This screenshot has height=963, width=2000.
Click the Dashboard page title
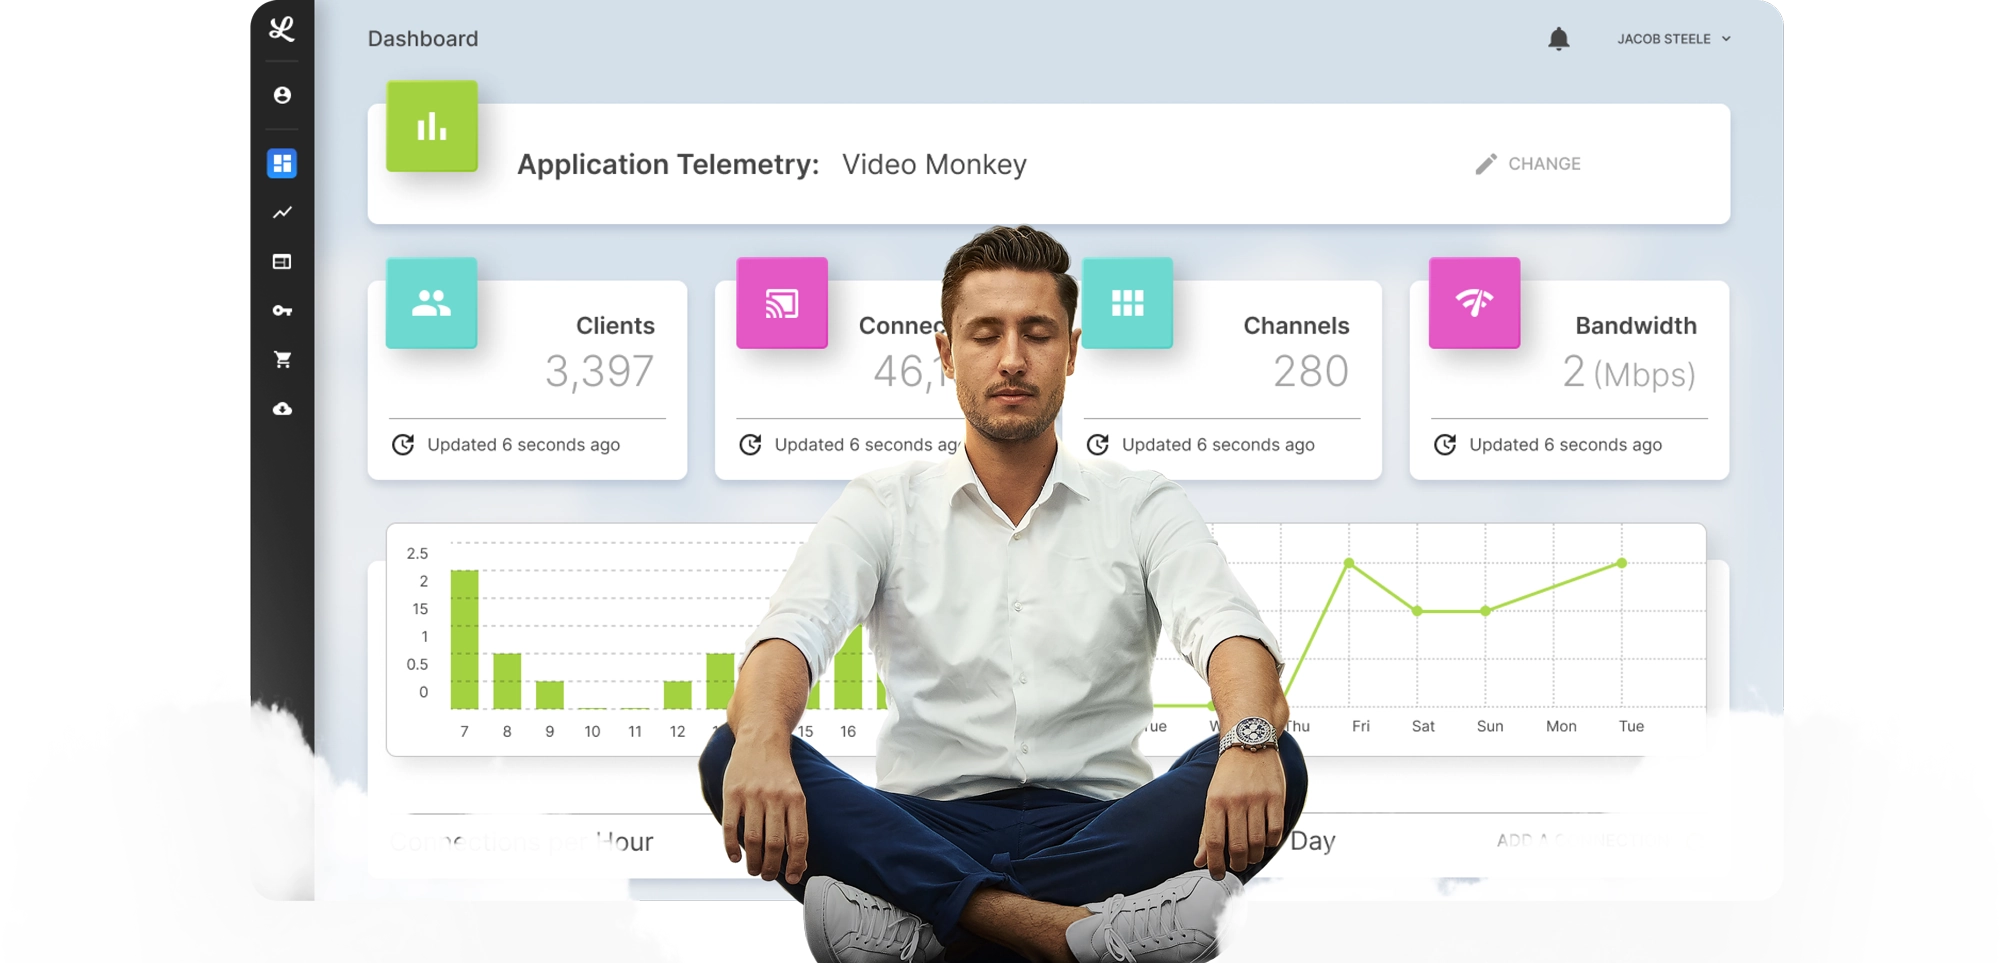tap(423, 39)
